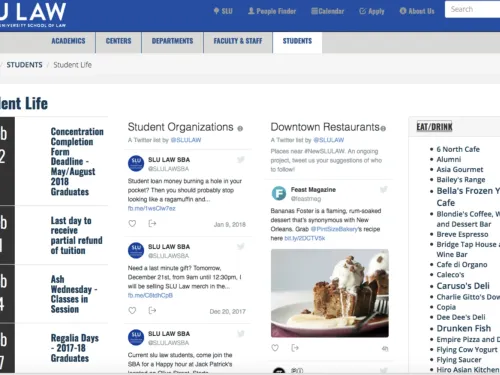Open Cafe di Organo link

tap(462, 265)
